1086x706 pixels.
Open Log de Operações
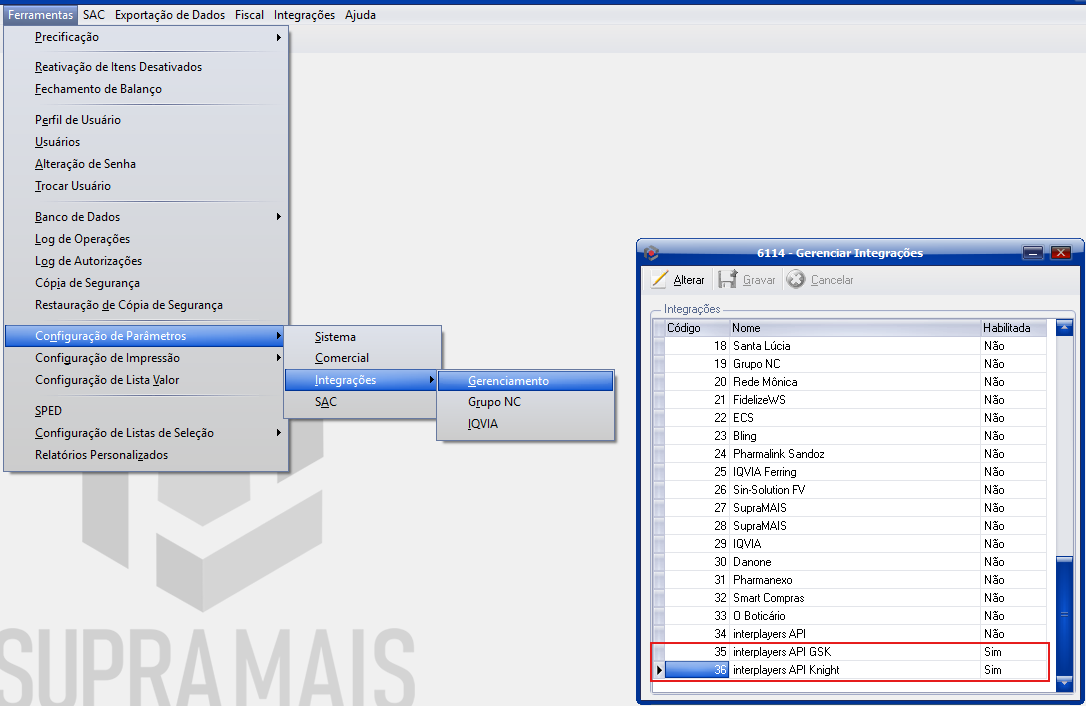[x=82, y=239]
